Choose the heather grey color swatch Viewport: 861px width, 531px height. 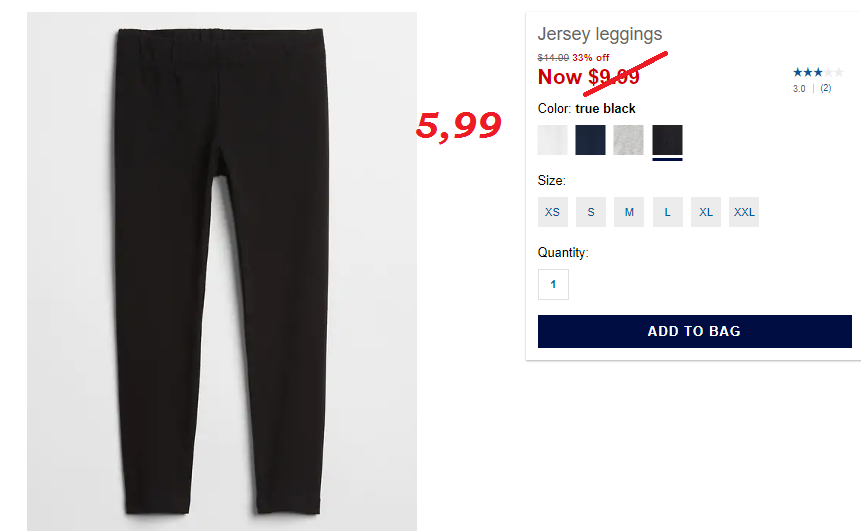[x=628, y=140]
